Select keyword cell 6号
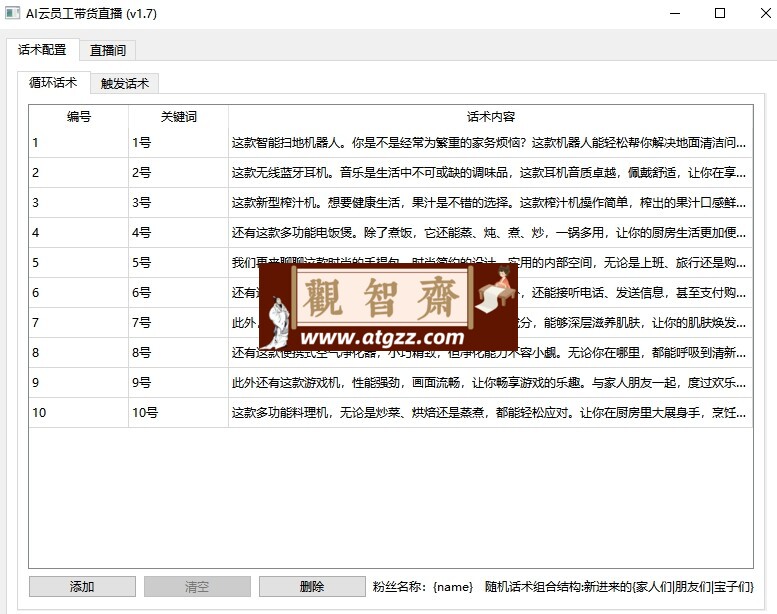Image resolution: width=777 pixels, height=614 pixels. click(x=178, y=292)
